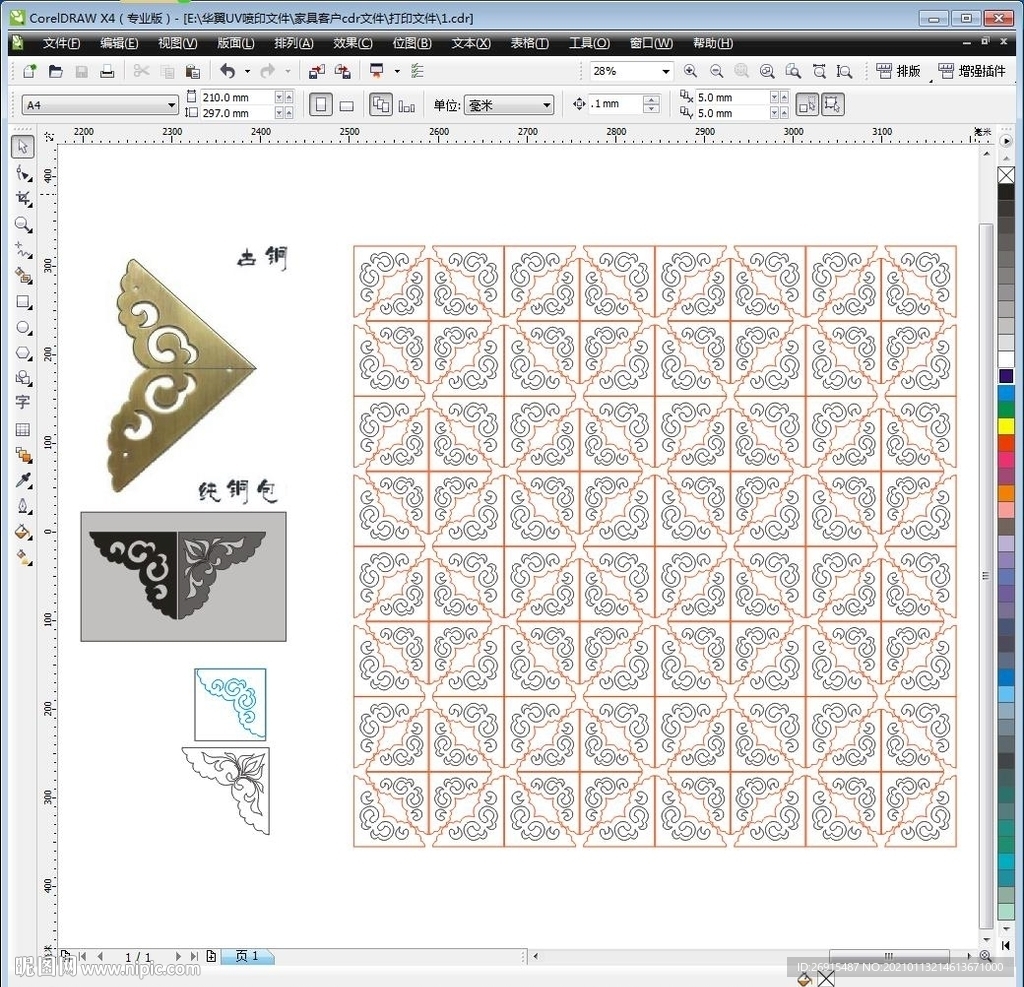Viewport: 1024px width, 987px height.
Task: Click the 排版 button
Action: [x=898, y=71]
